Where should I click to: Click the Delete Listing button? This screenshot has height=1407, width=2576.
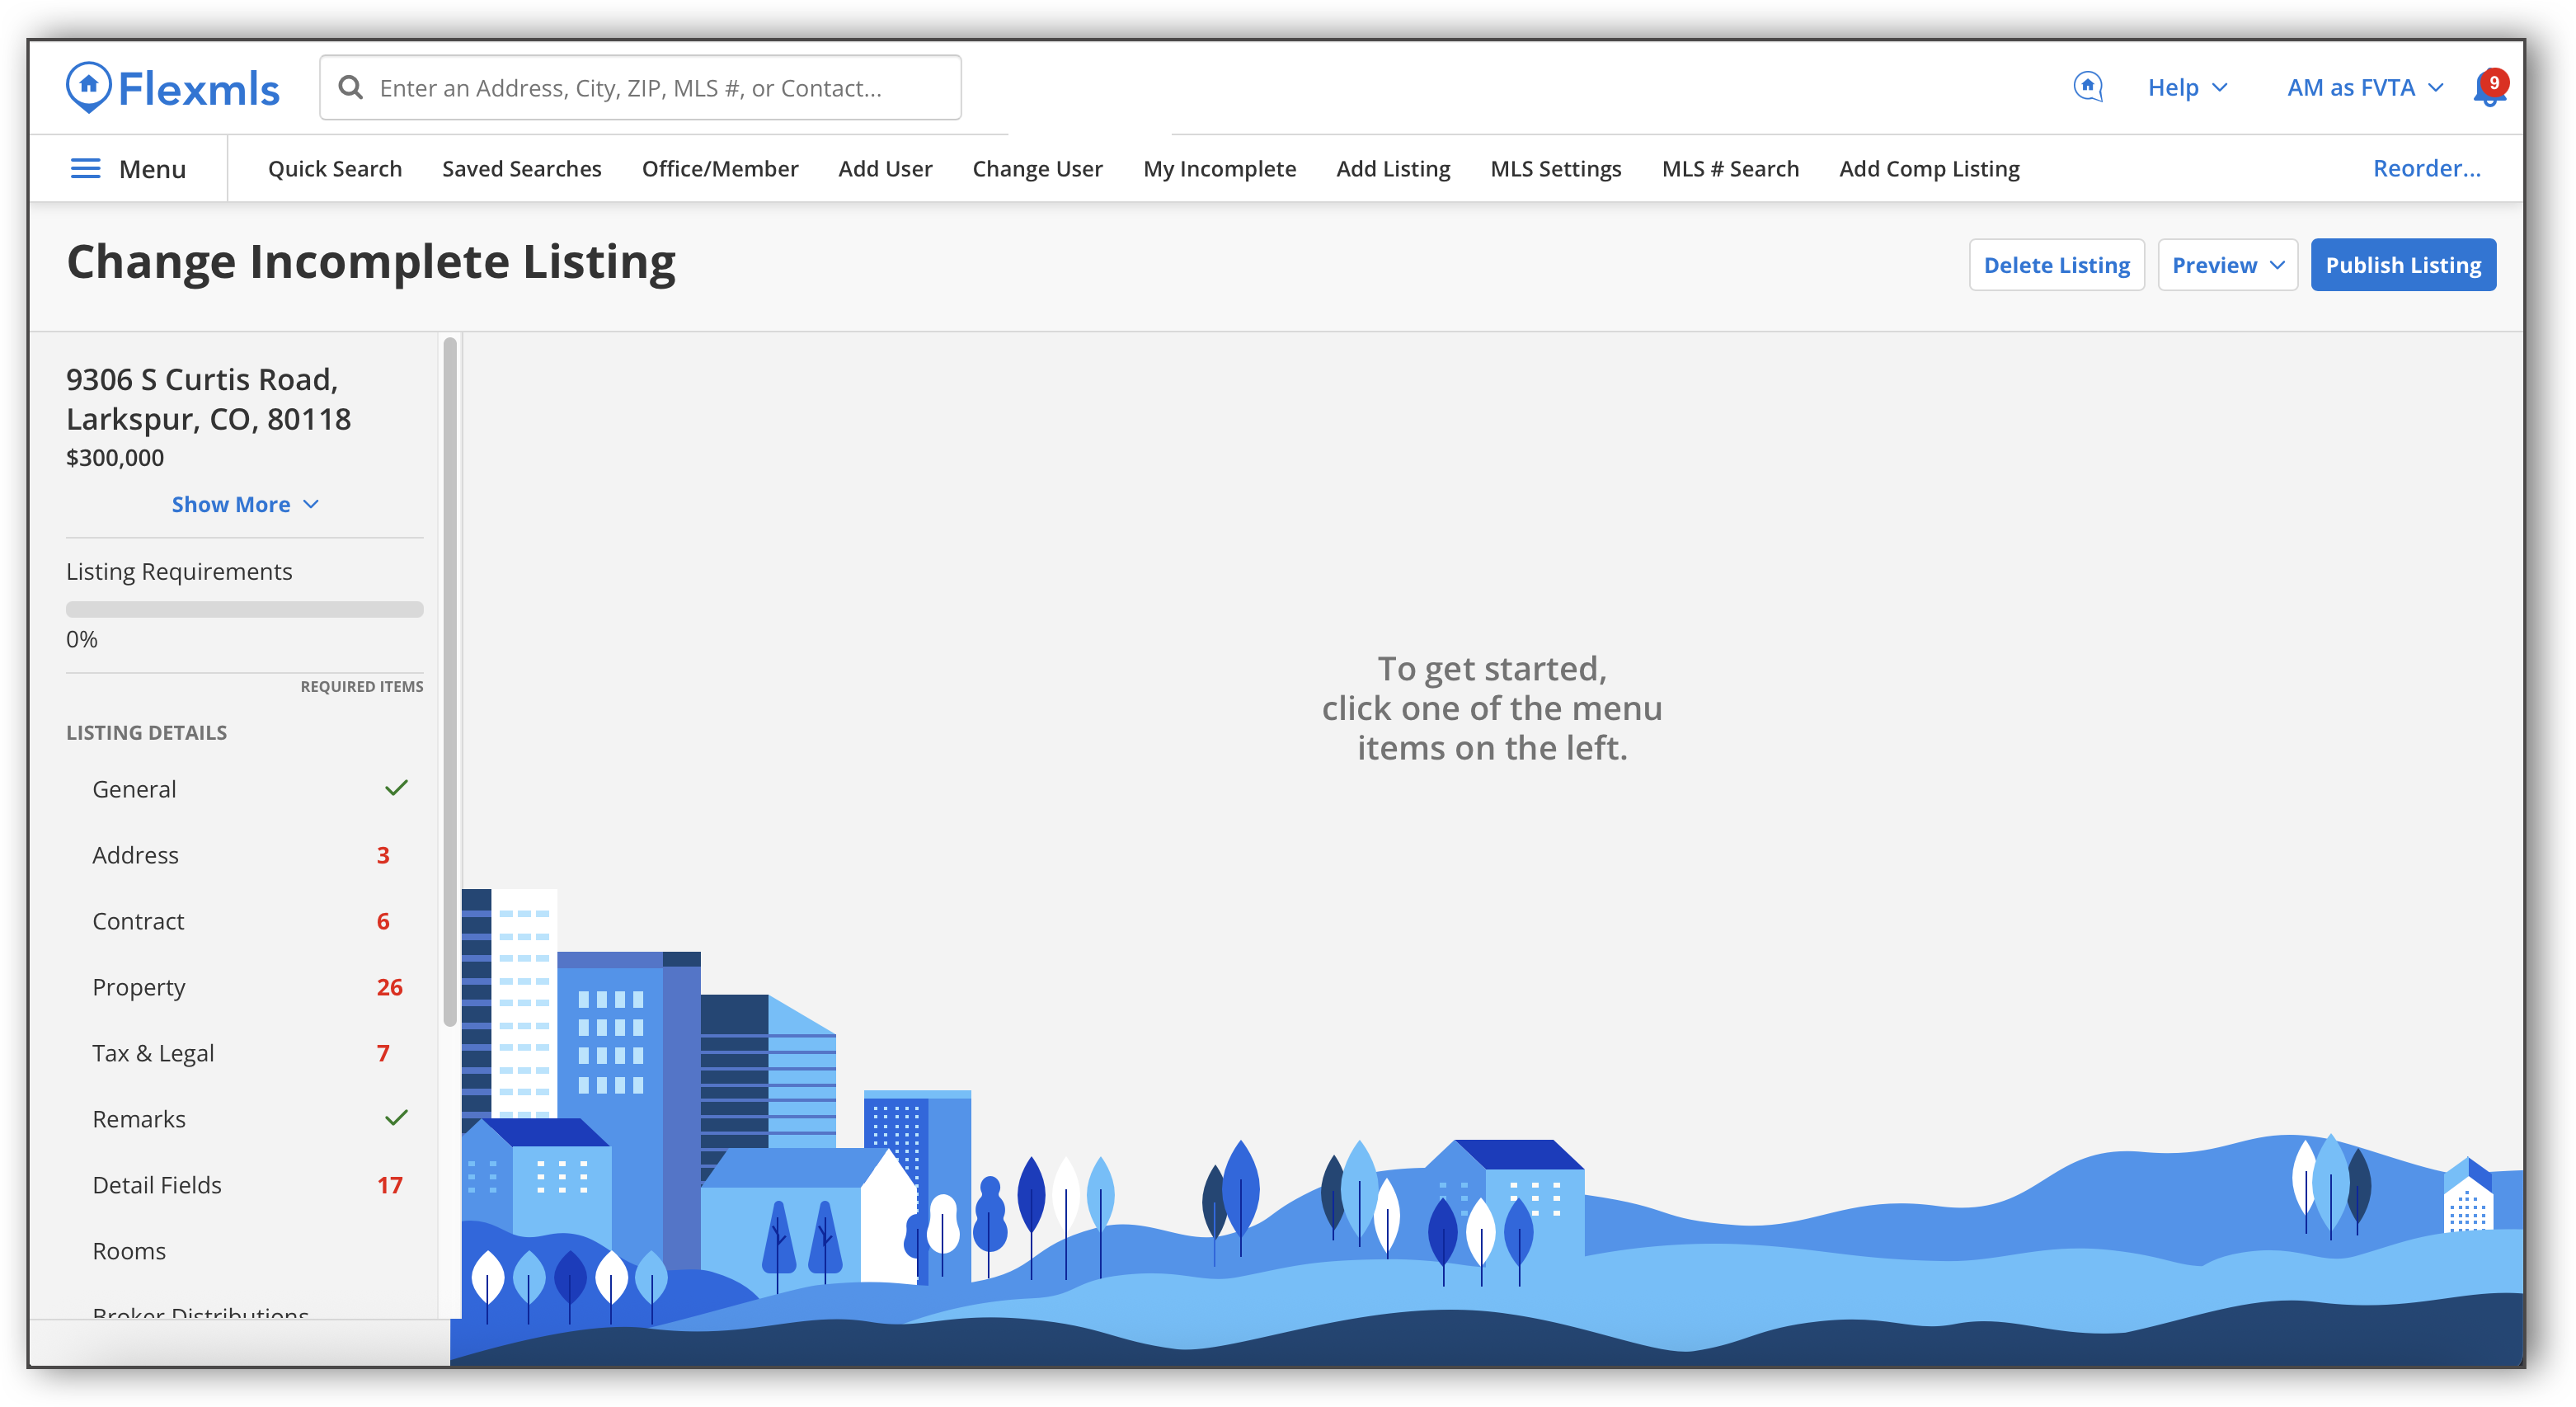pos(2056,265)
